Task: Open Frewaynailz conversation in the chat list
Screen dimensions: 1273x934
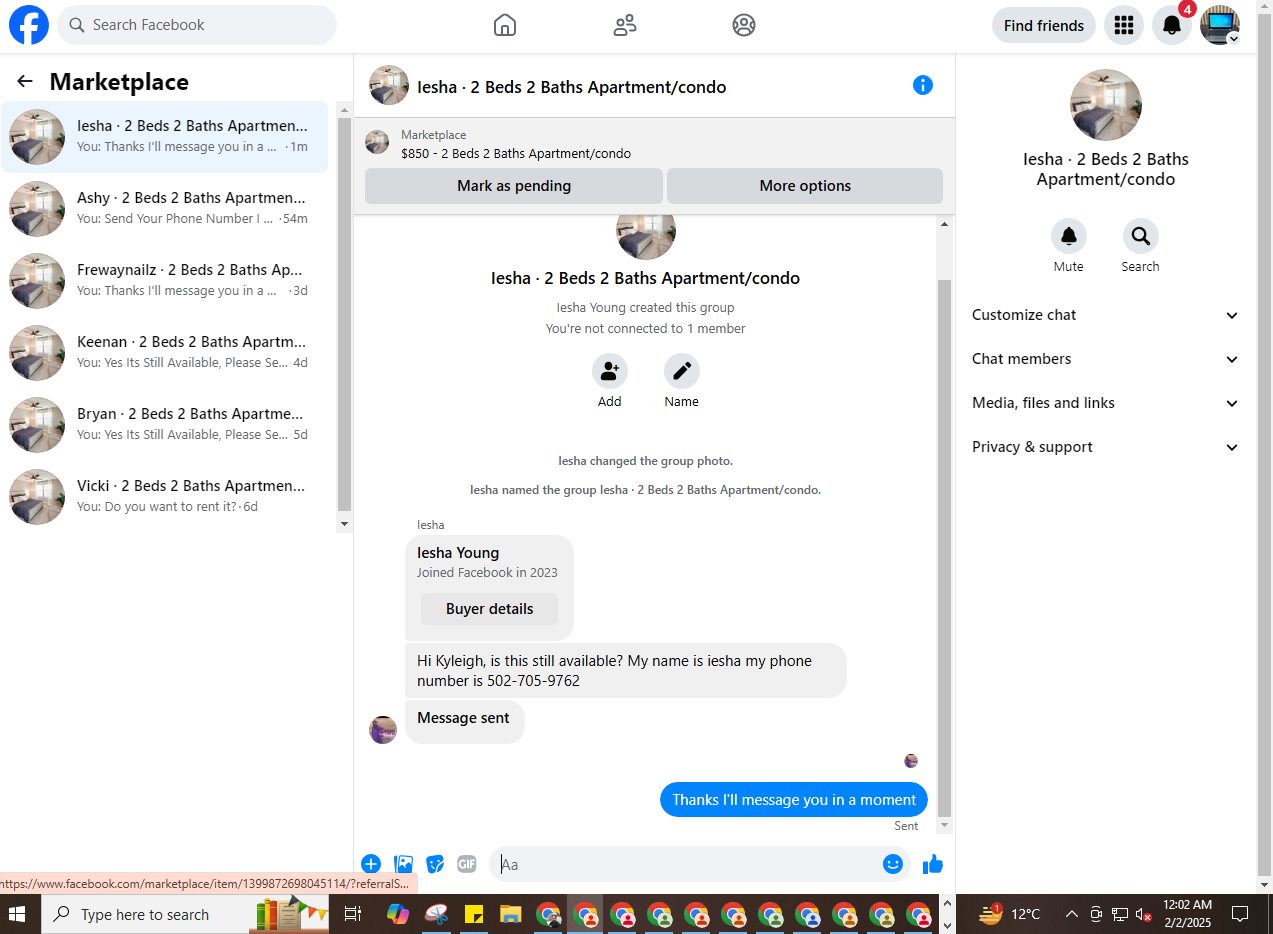Action: pyautogui.click(x=164, y=281)
